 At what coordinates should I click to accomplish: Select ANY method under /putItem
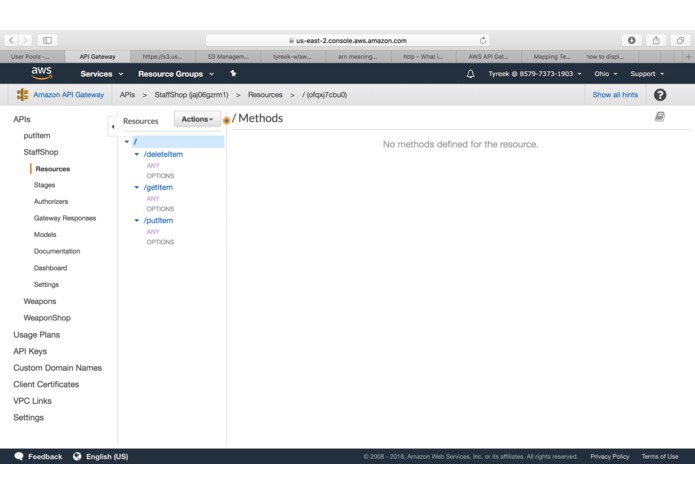(153, 232)
